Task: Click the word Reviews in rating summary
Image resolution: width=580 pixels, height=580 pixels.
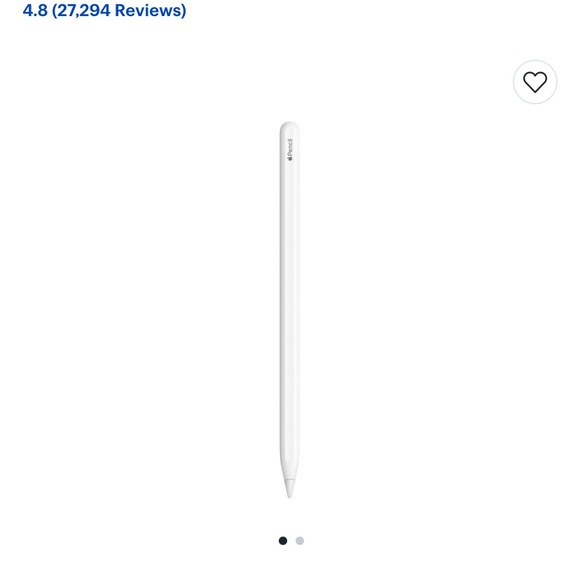Action: pos(148,10)
